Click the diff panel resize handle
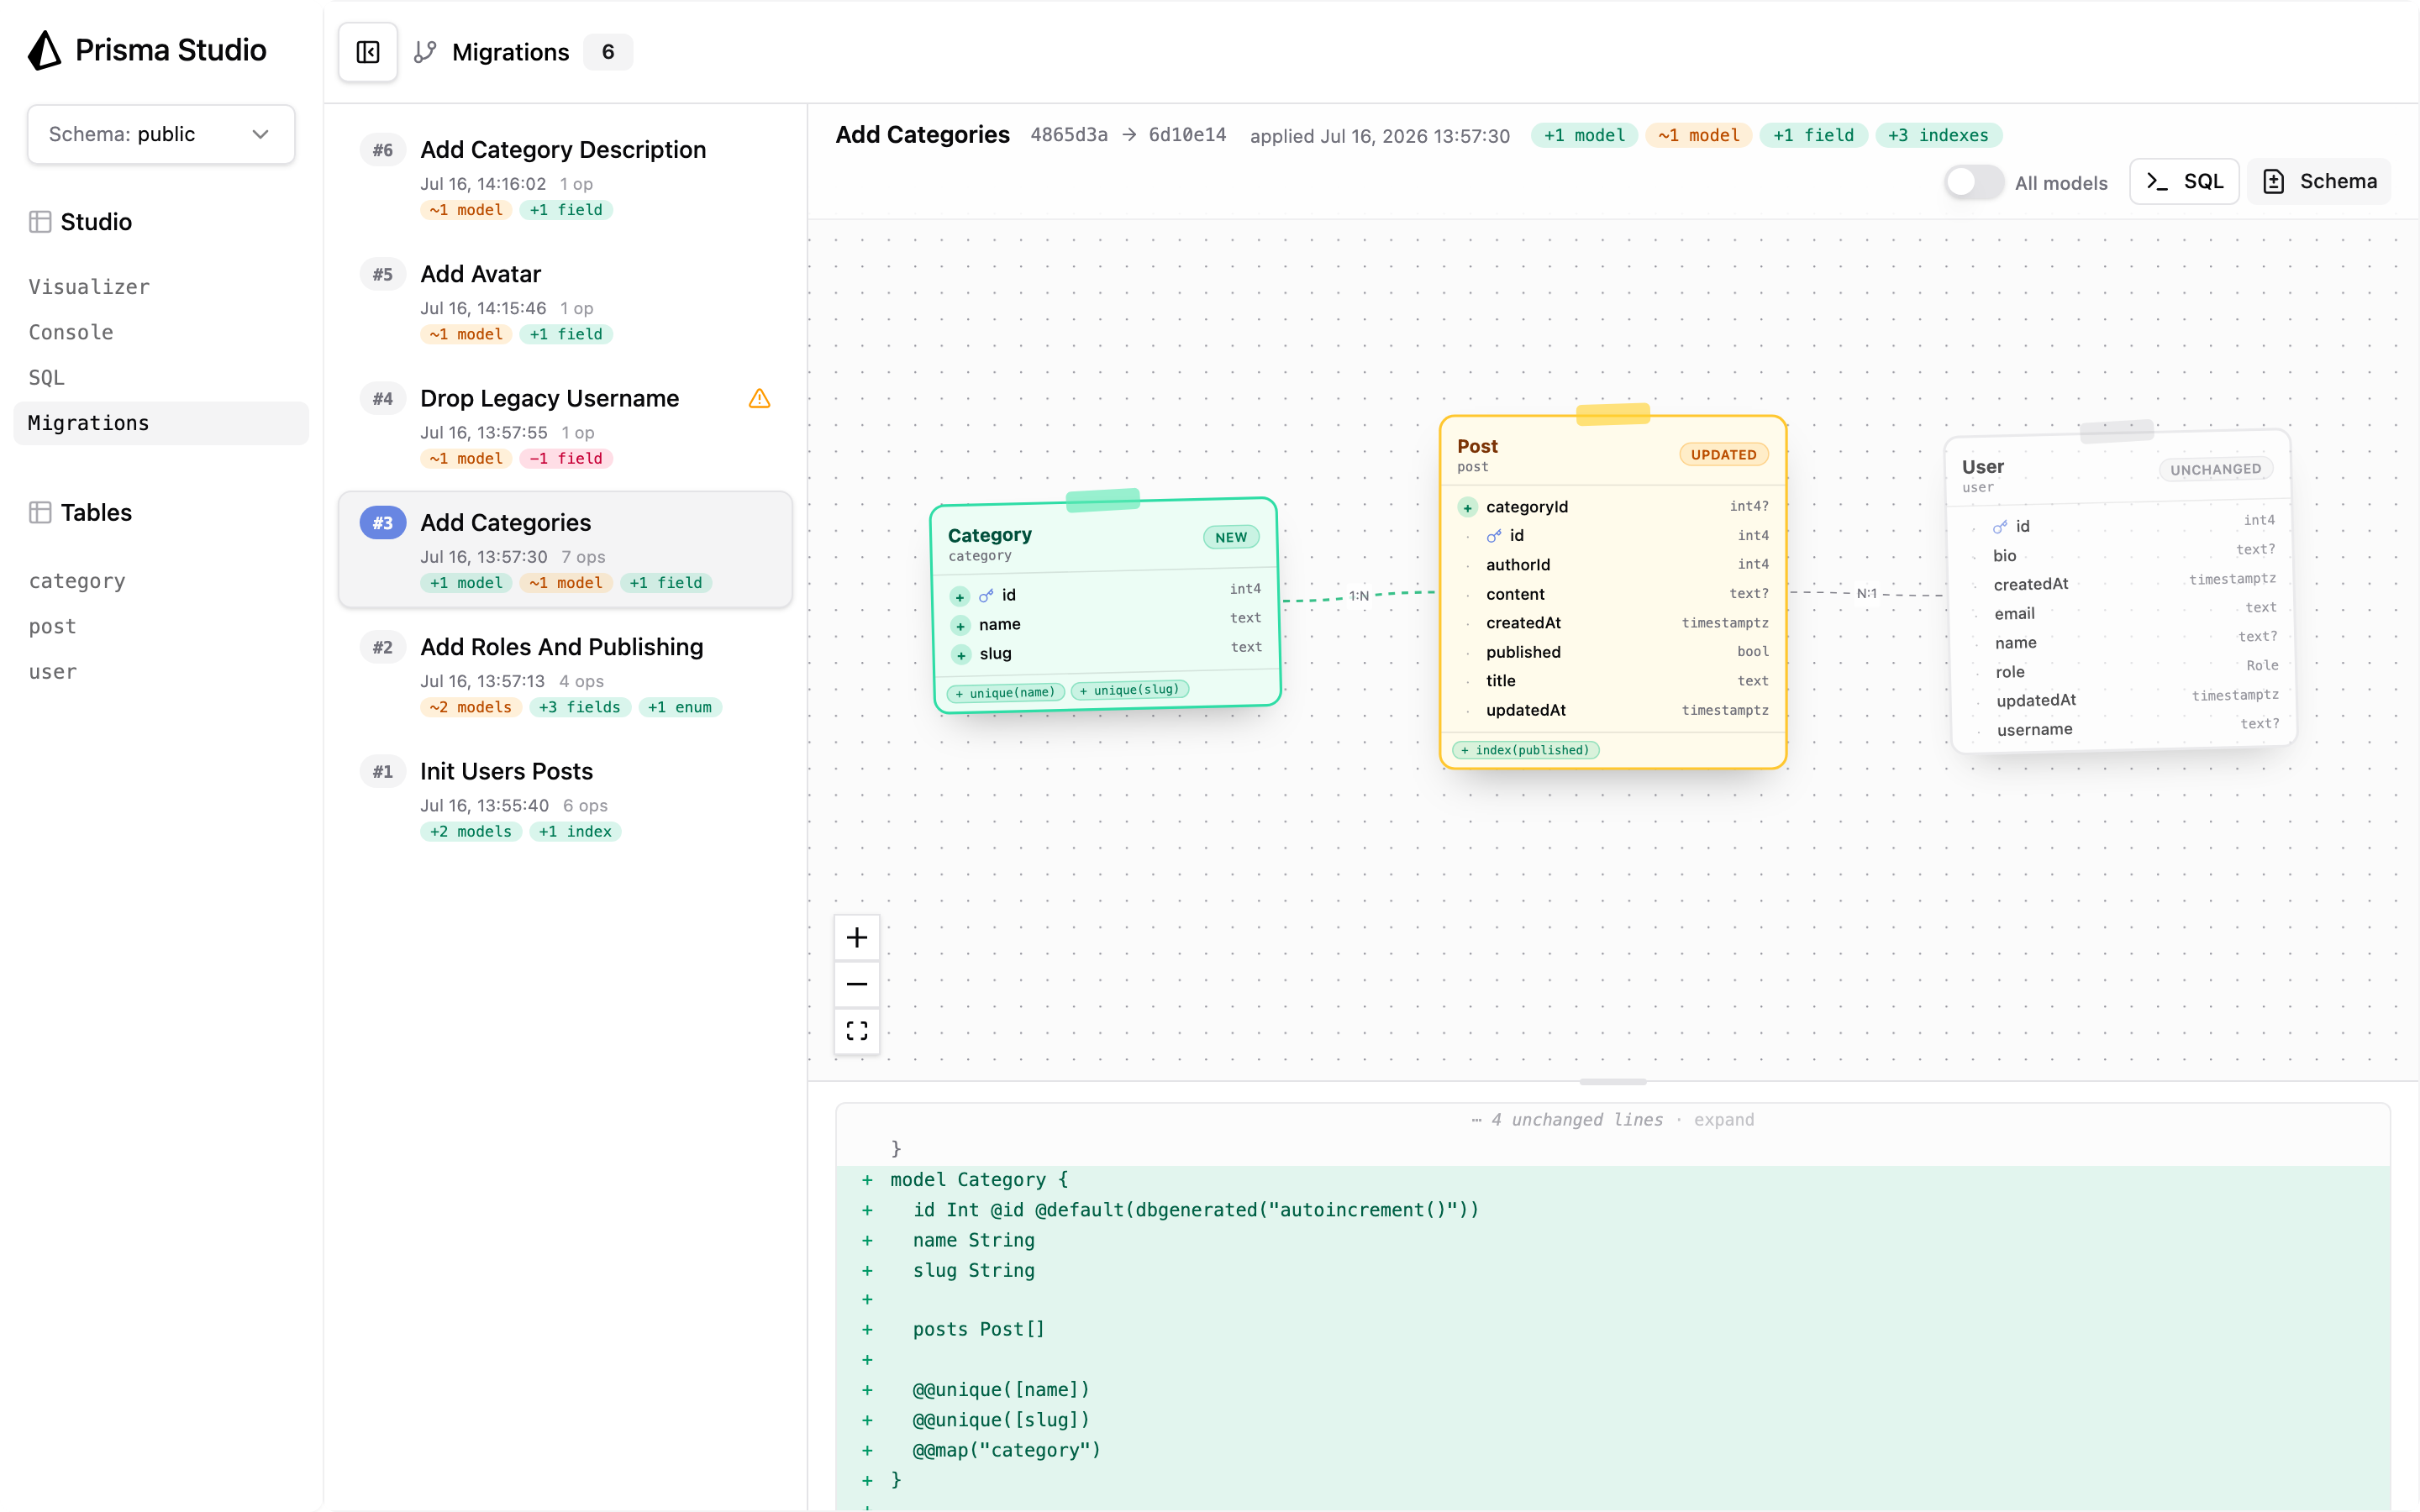 click(x=1613, y=1082)
